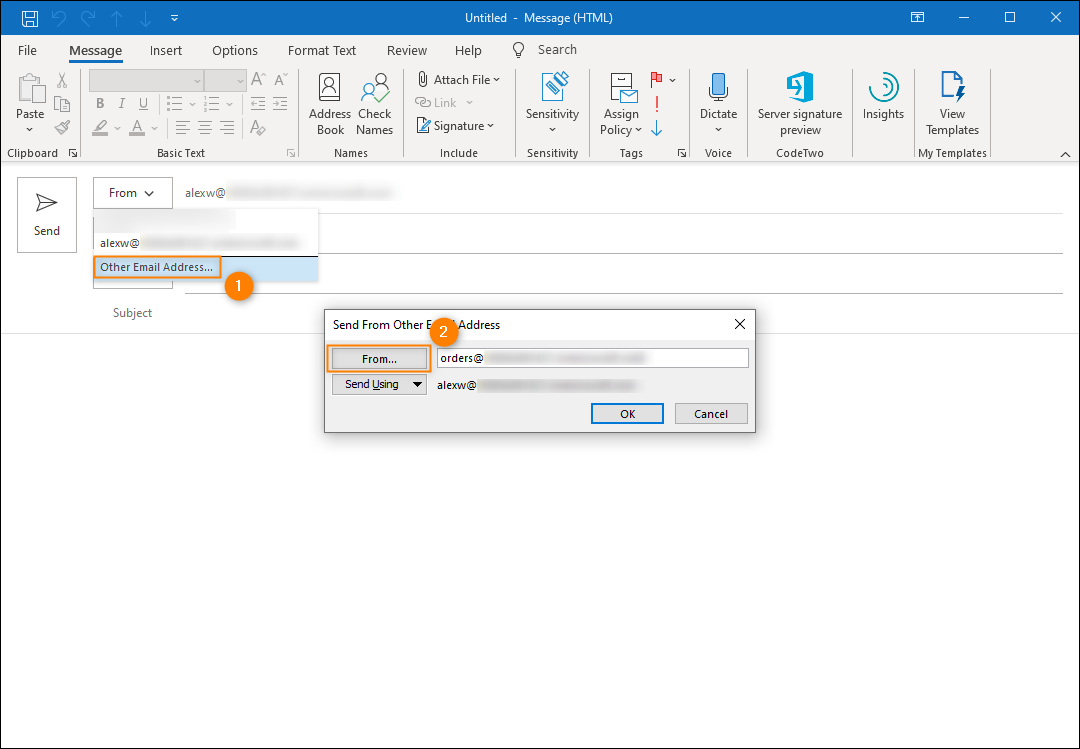The image size is (1080, 749).
Task: Click the Cut scissors icon
Action: pos(62,81)
